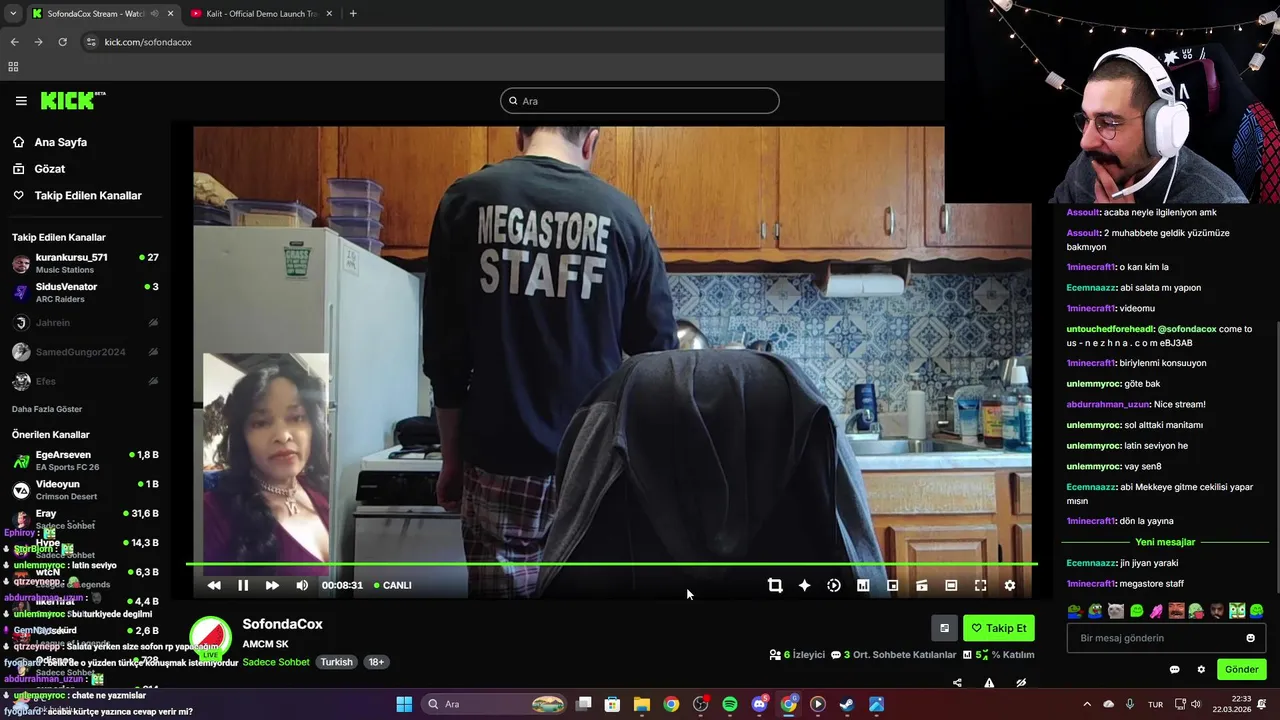Toggle theater mode in player
Screen dimensions: 1280x720
[x=951, y=585]
